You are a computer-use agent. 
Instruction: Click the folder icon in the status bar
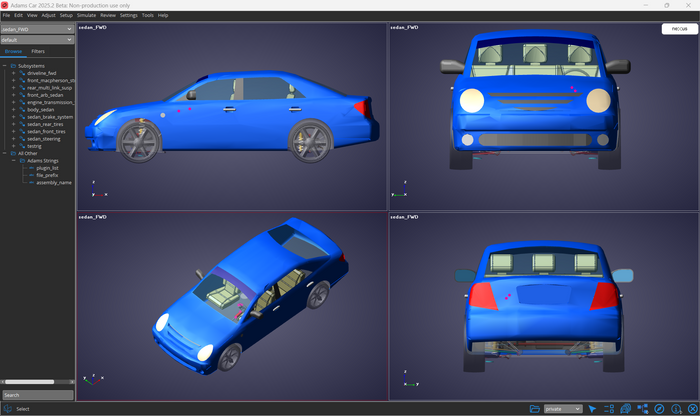point(535,409)
